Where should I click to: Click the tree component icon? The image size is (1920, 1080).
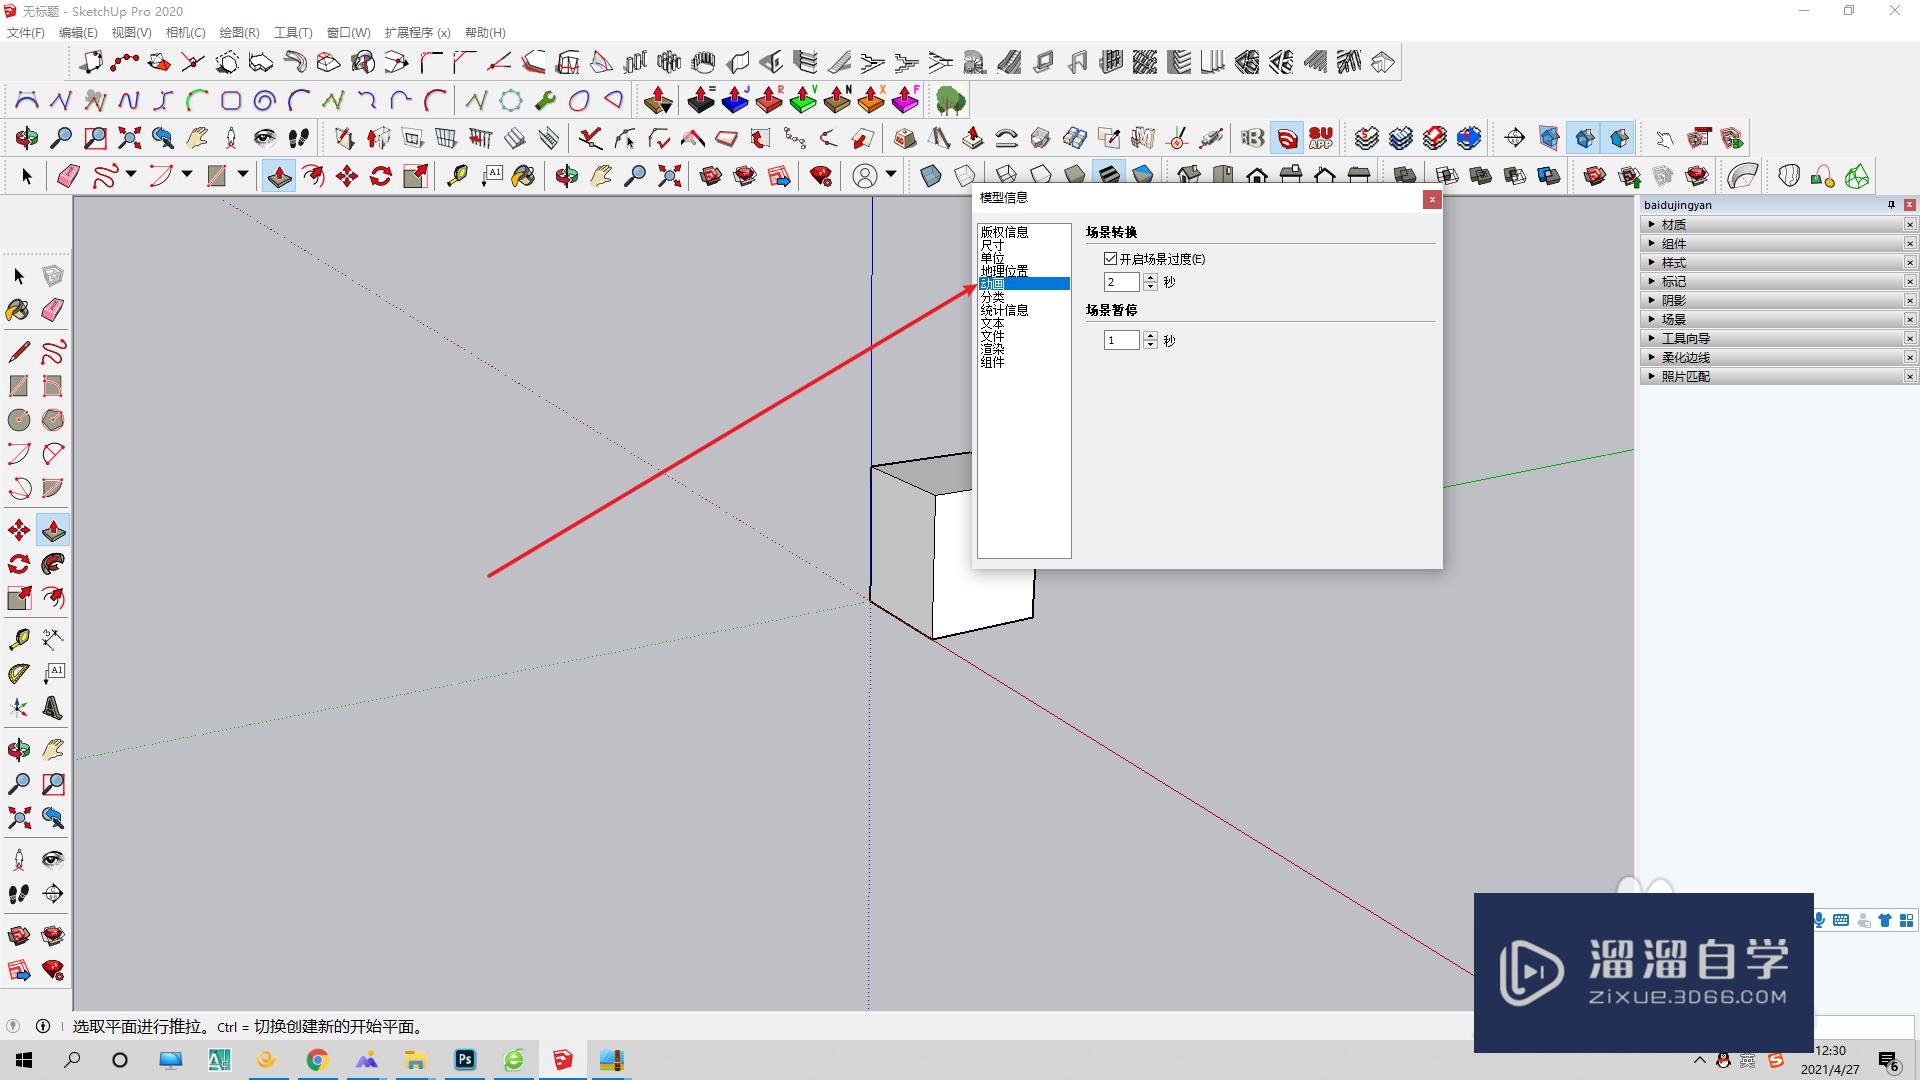(x=950, y=100)
